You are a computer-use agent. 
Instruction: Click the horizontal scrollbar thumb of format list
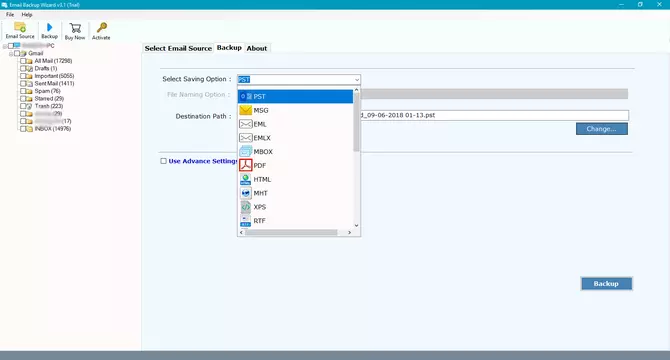pyautogui.click(x=291, y=233)
